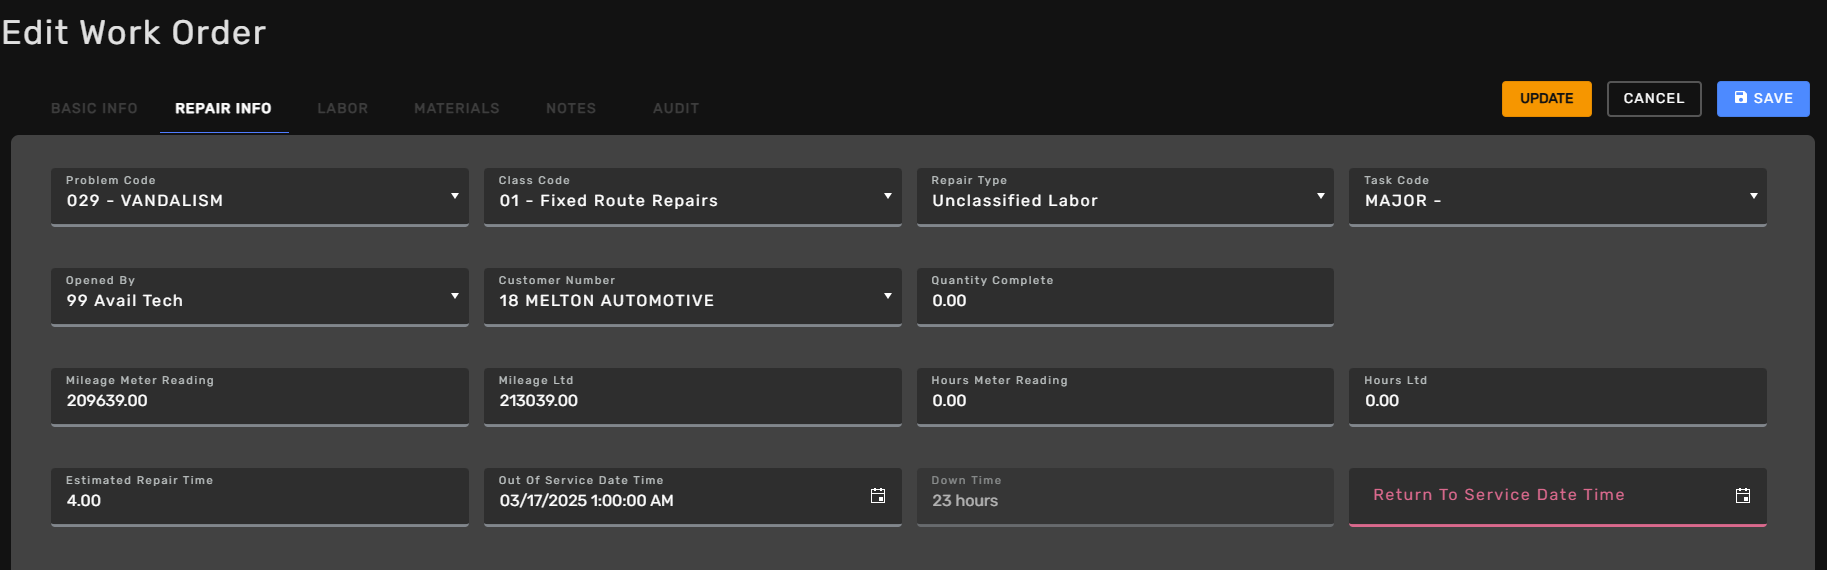Open the Return To Service calendar icon
This screenshot has height=570, width=1827.
1743,496
